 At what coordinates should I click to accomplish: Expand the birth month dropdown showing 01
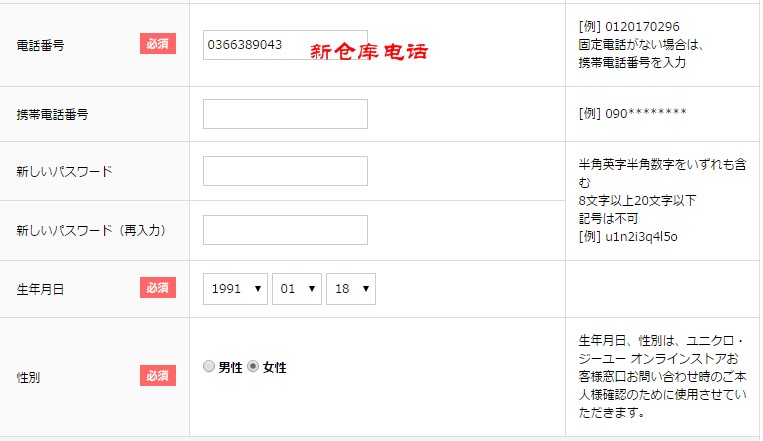pos(297,289)
